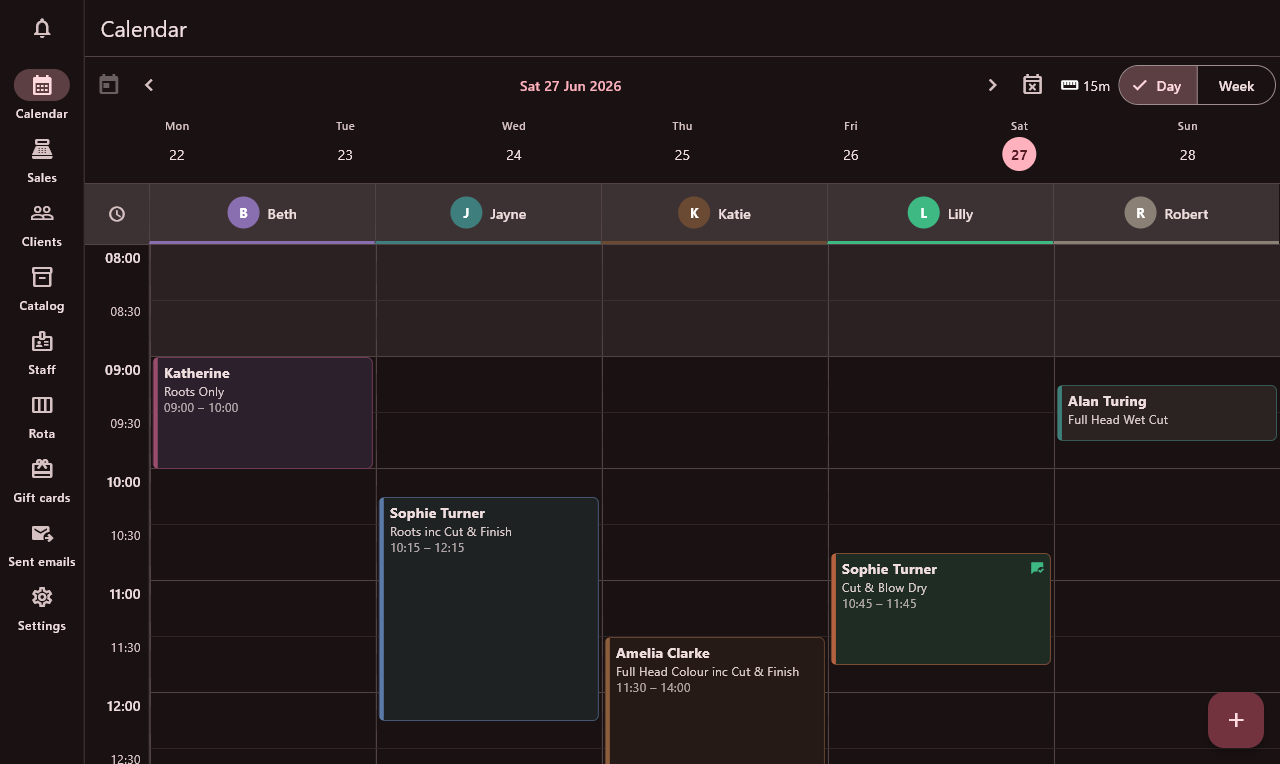Click the cancelled appointments calendar-x icon

coord(1033,85)
